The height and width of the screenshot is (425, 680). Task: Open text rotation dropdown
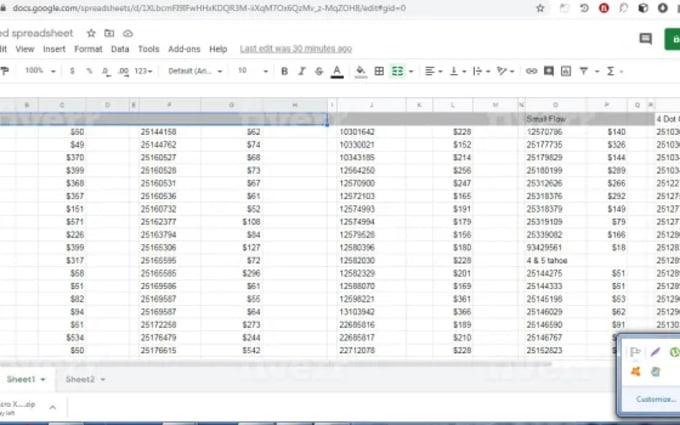click(505, 71)
